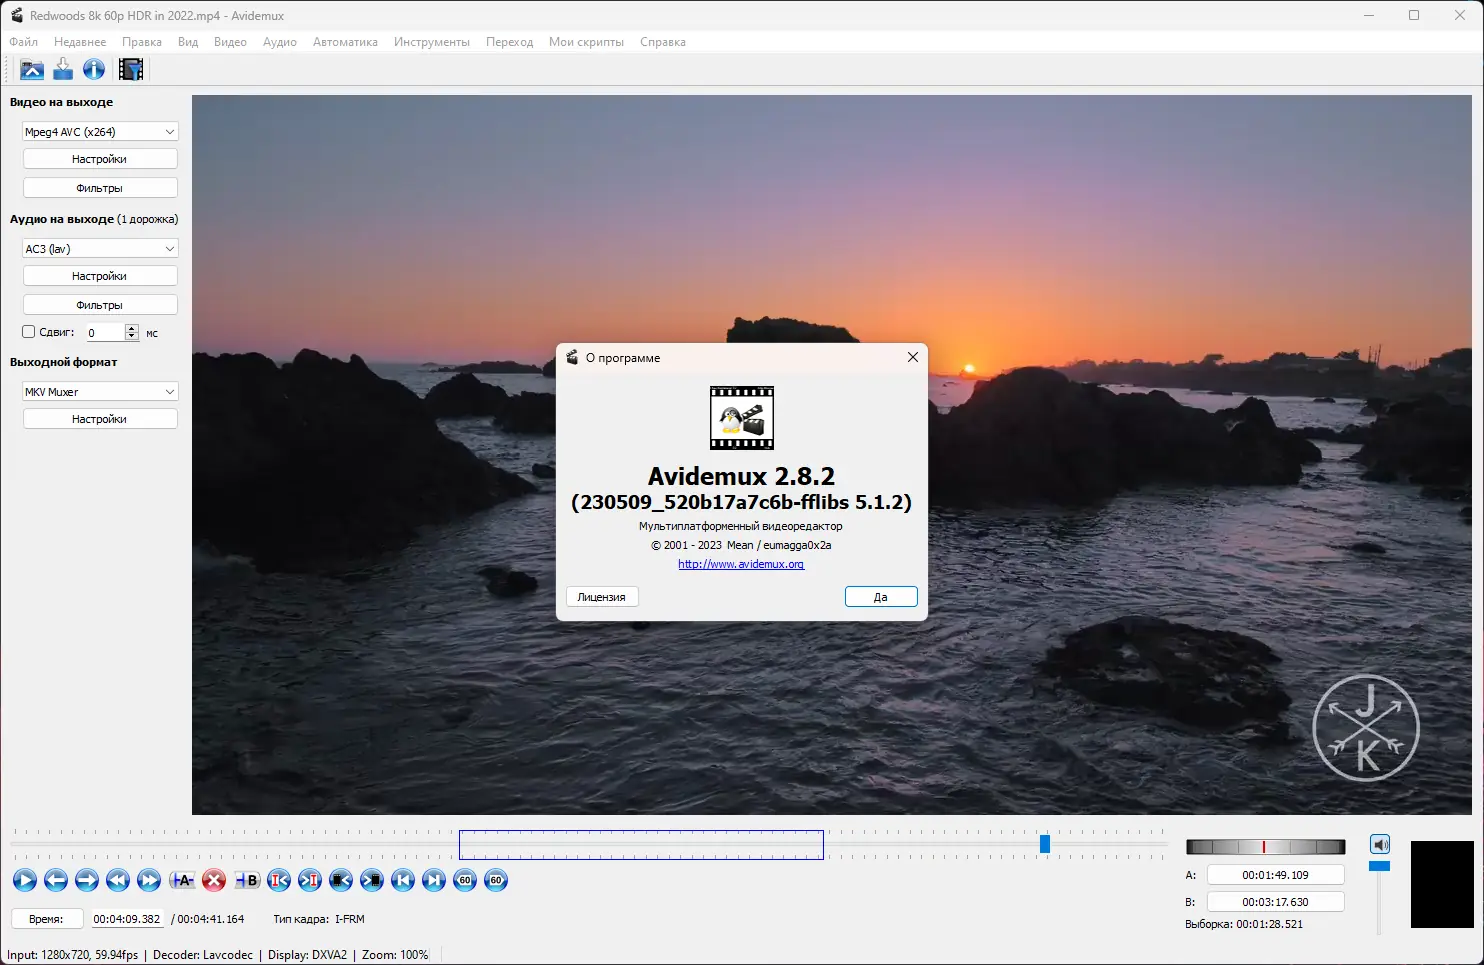Jump to the previous intra frame
1484x965 pixels.
[x=279, y=880]
